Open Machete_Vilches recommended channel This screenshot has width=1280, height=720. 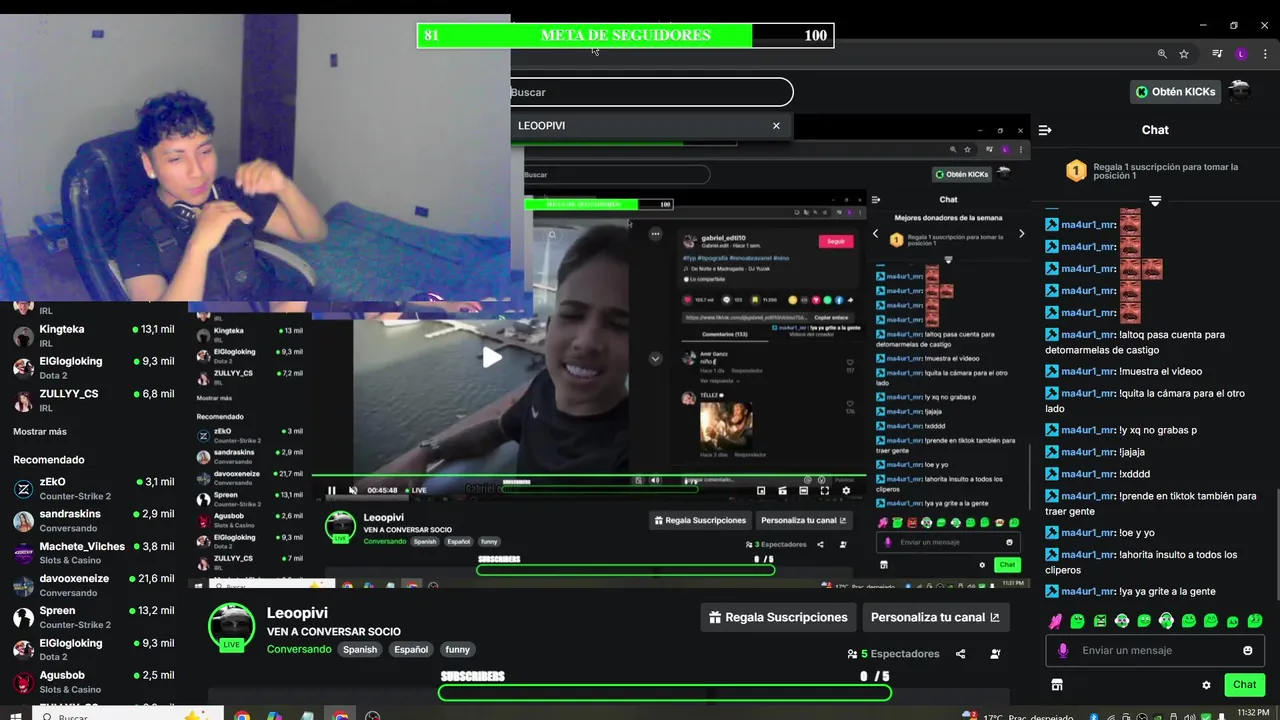pyautogui.click(x=93, y=553)
